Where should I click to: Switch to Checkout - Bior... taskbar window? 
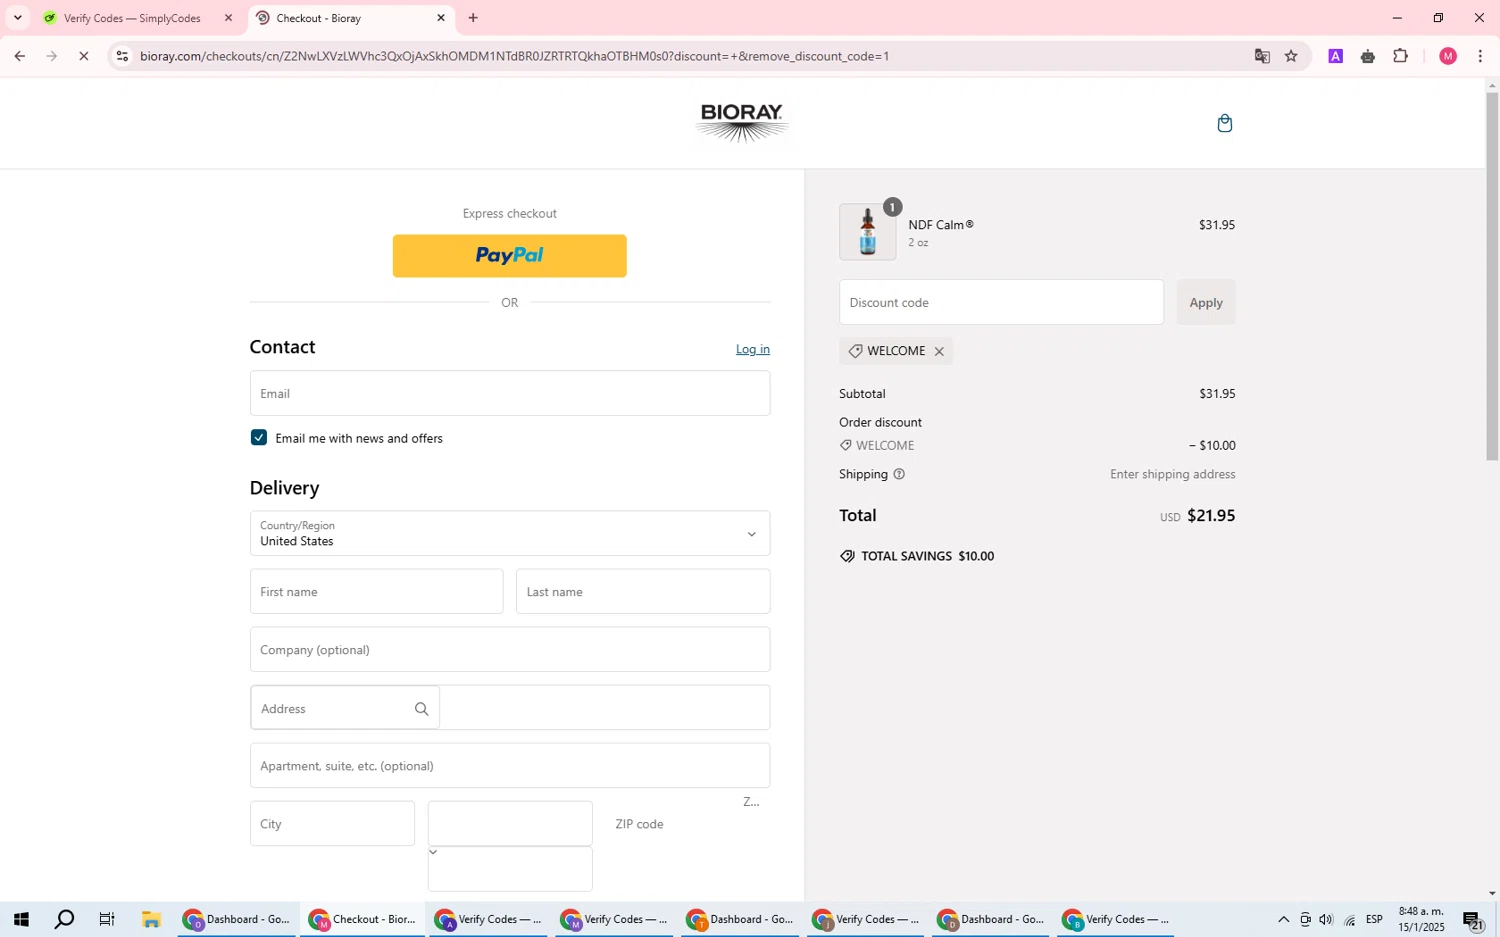[x=362, y=919]
